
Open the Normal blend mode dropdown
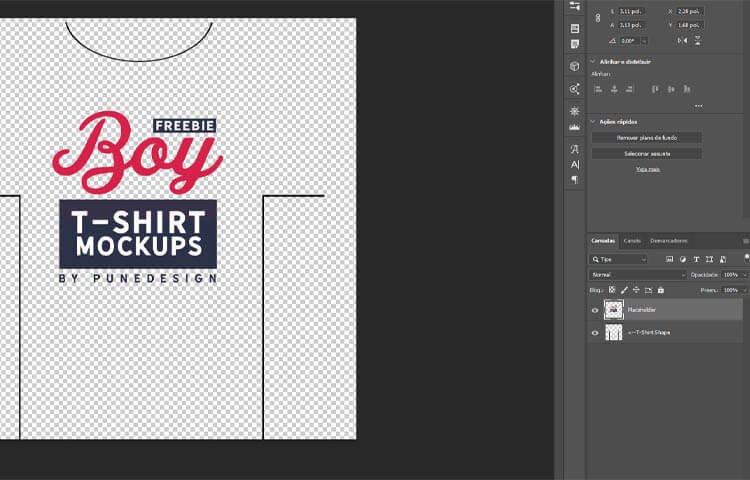coord(638,274)
